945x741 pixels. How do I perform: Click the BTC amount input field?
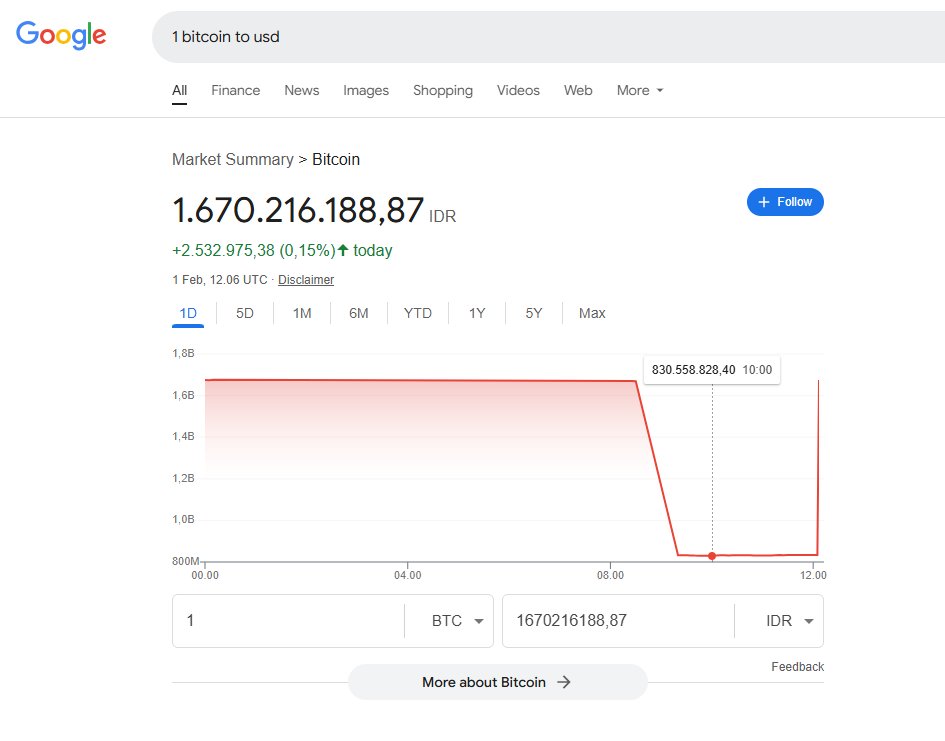click(x=288, y=621)
